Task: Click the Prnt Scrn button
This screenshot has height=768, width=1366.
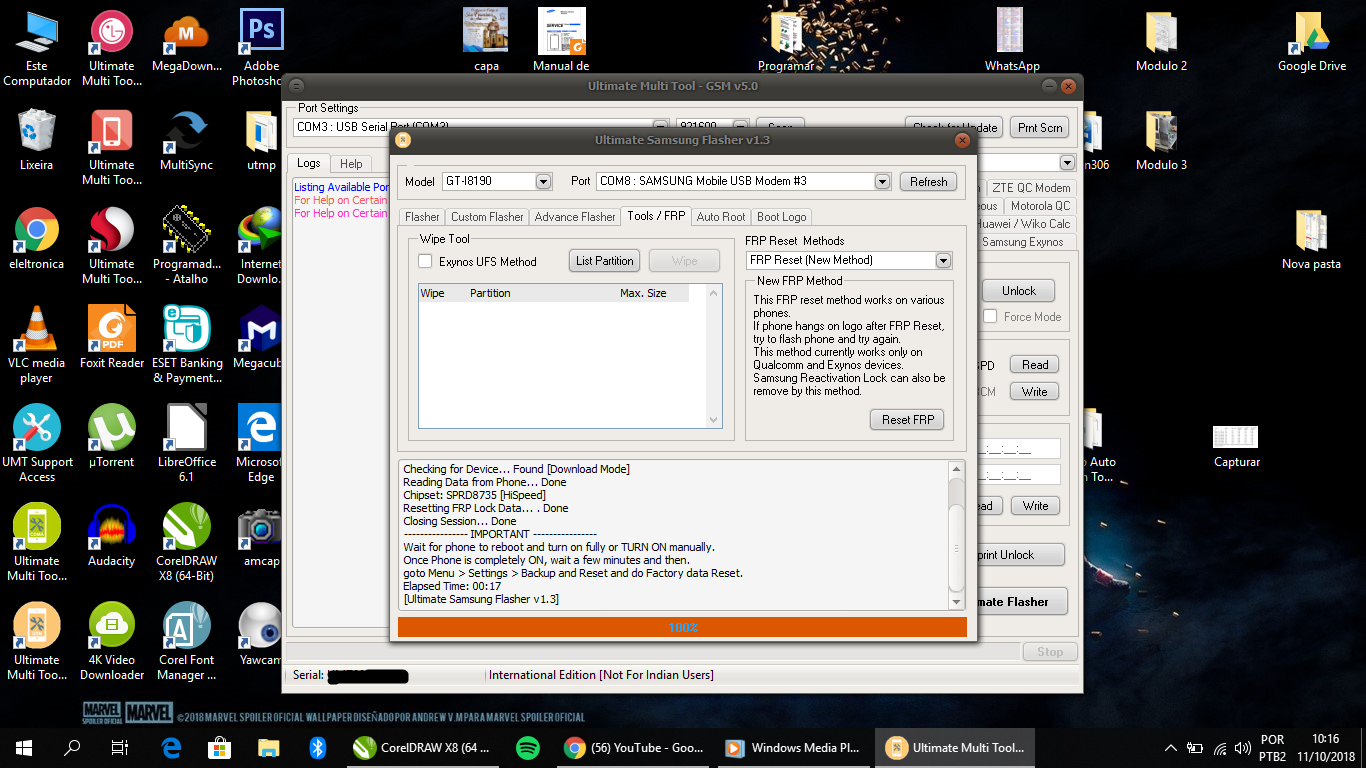Action: [1040, 127]
